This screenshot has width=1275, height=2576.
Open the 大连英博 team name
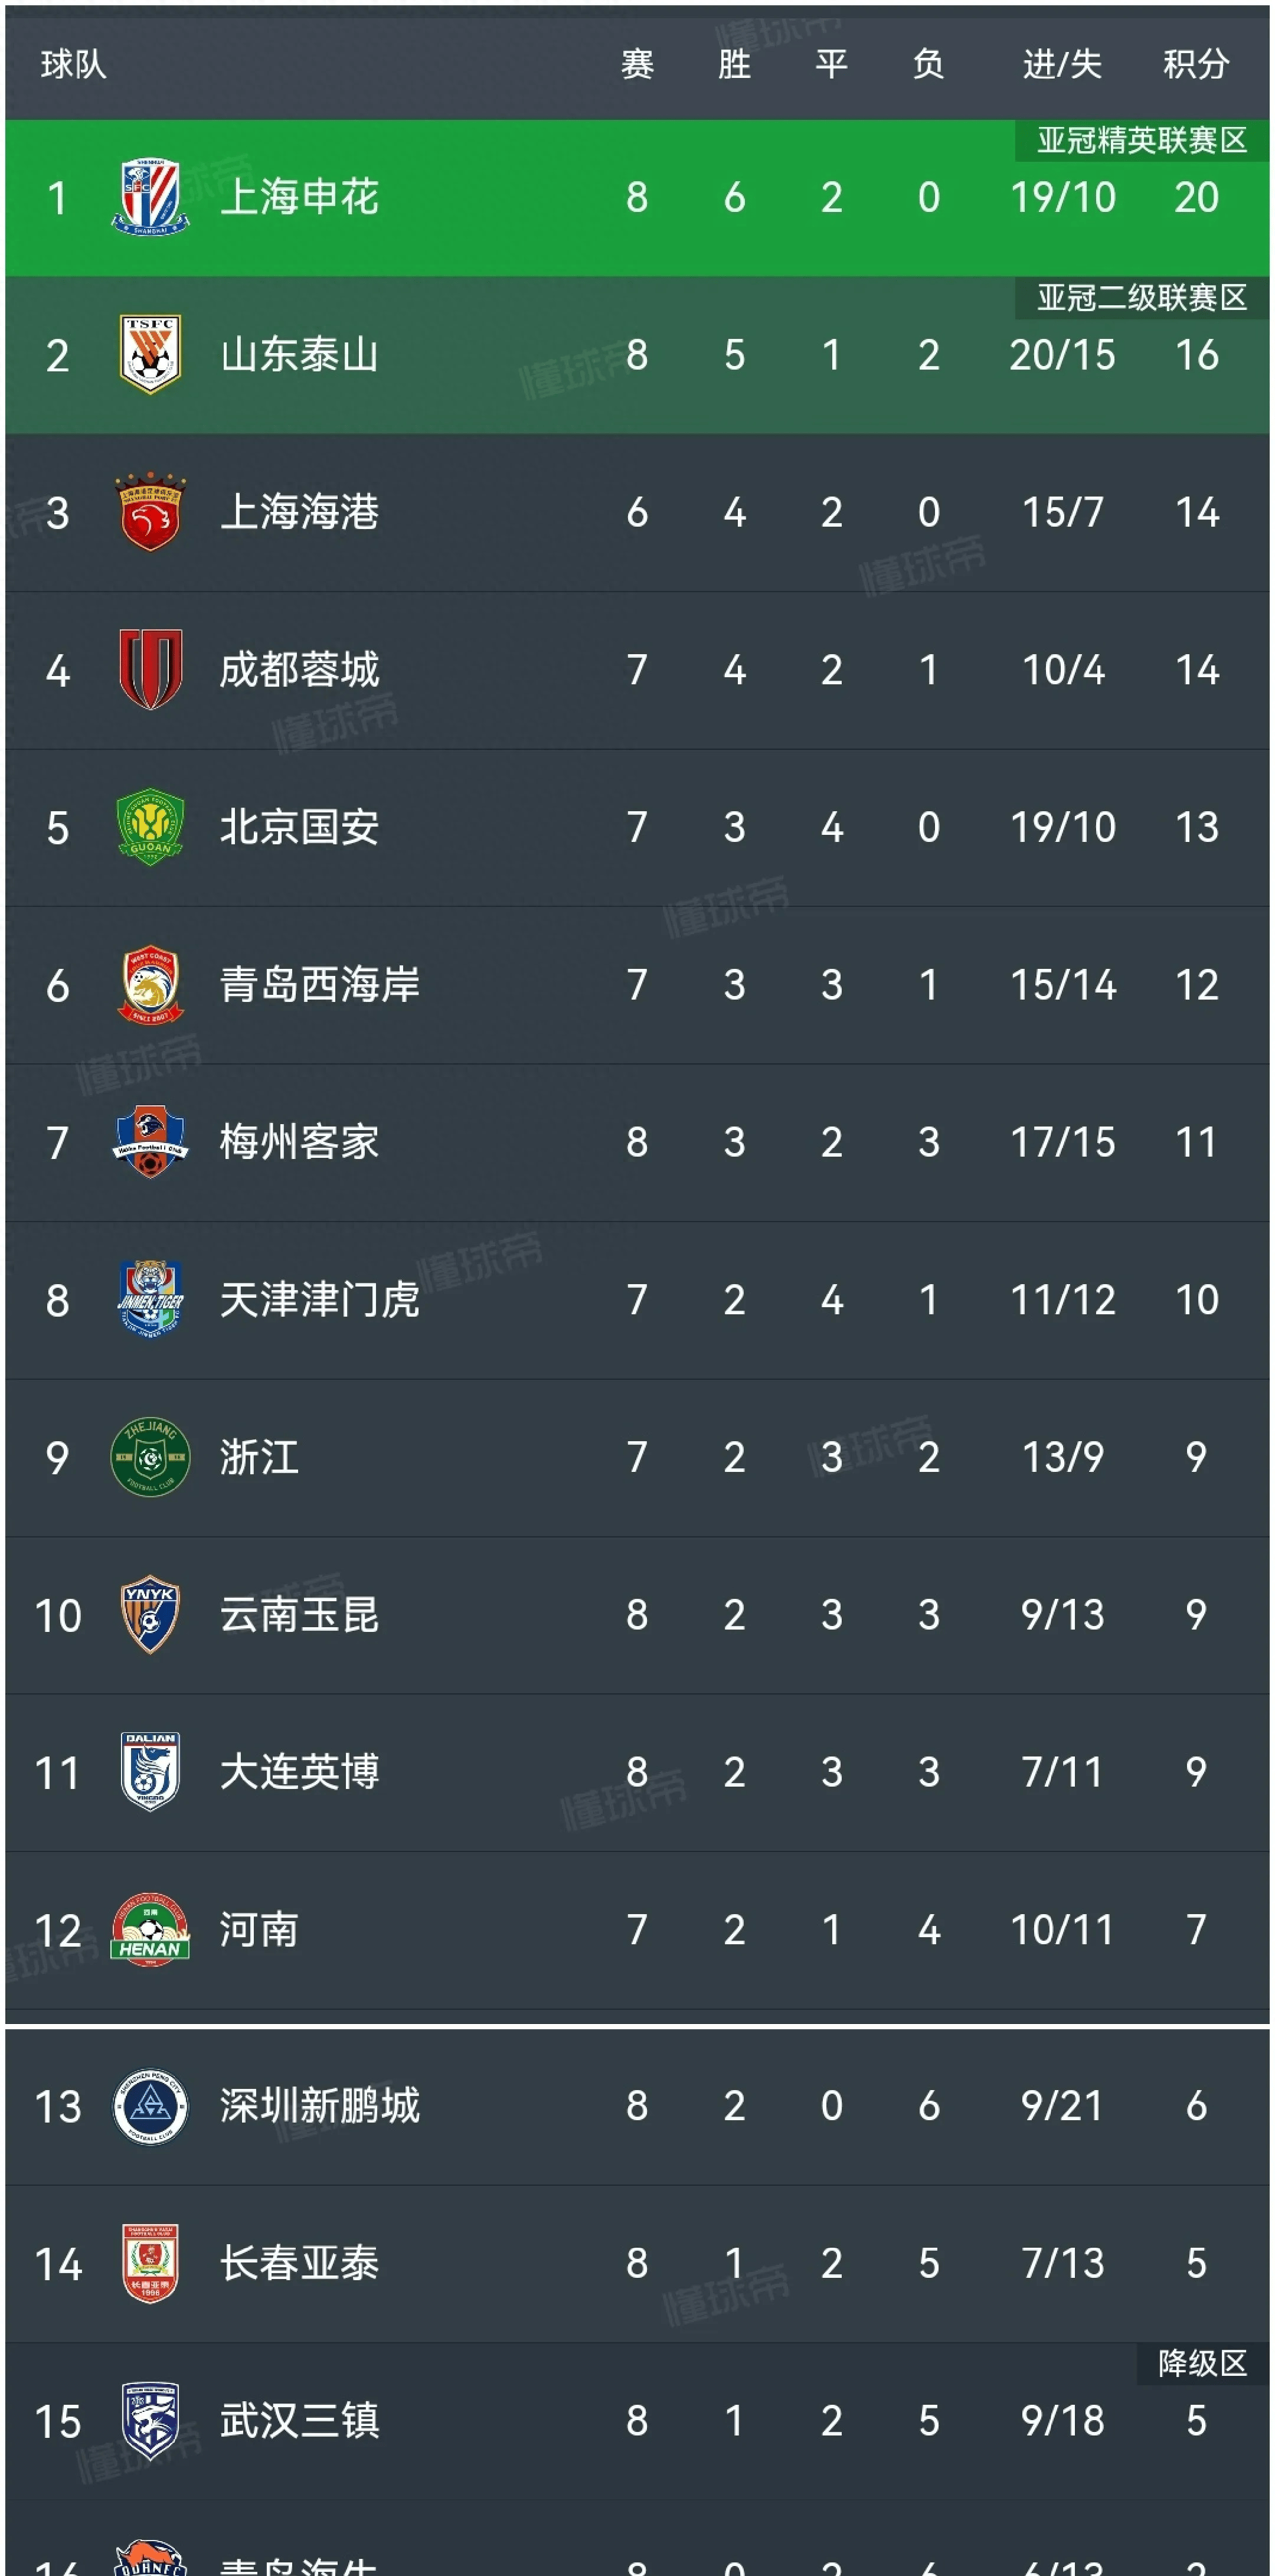(299, 1771)
